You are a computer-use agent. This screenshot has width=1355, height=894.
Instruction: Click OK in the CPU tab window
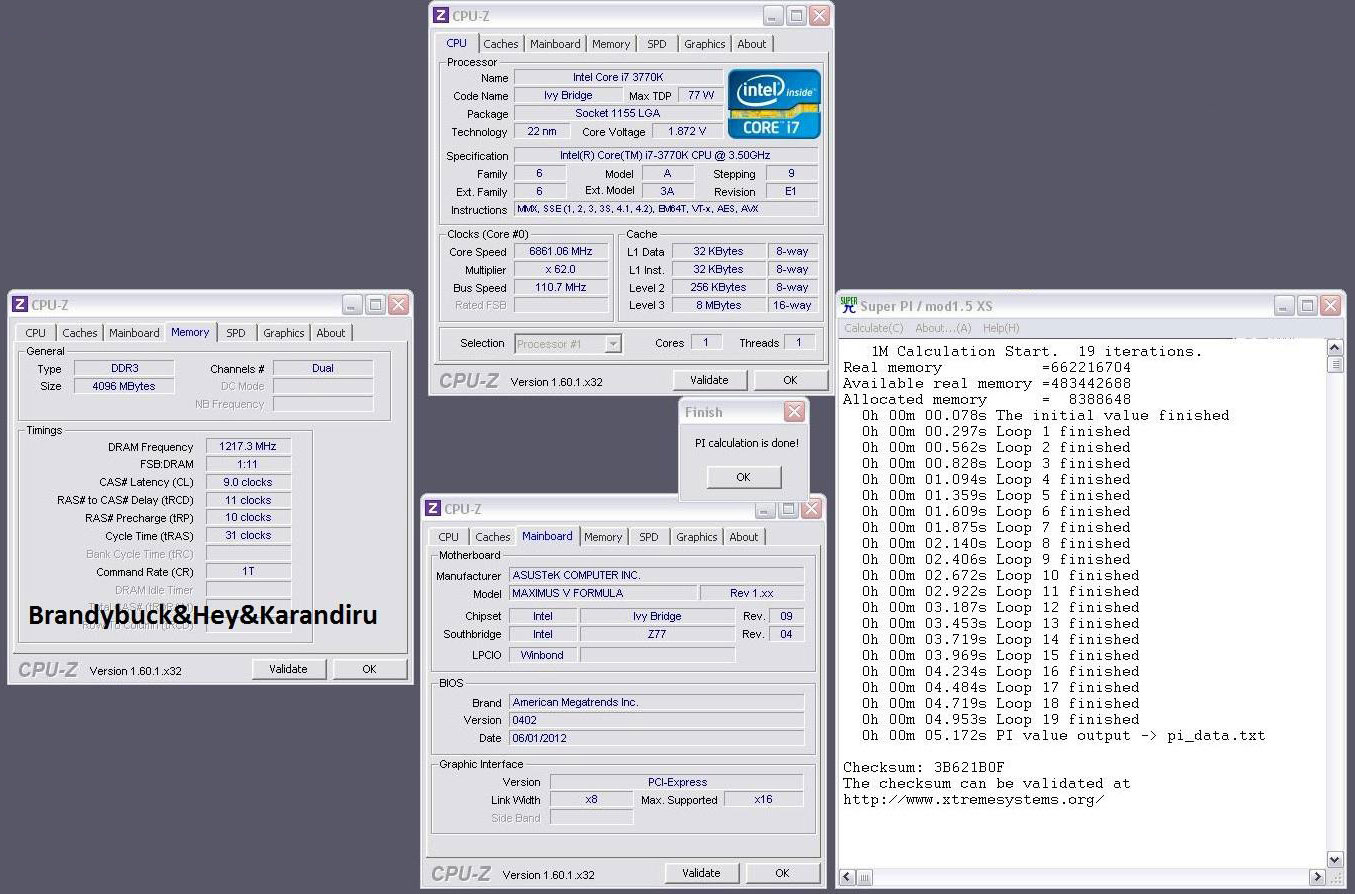pyautogui.click(x=790, y=380)
